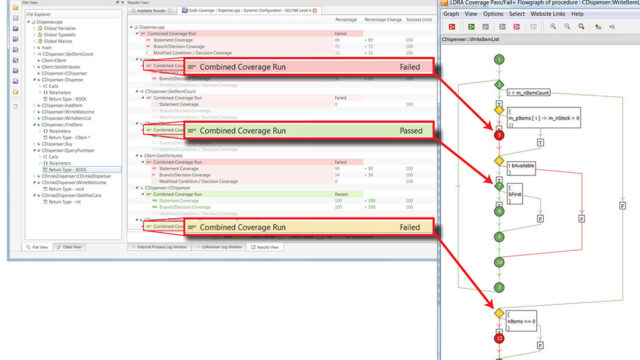Select Return Type - void tree item
This screenshot has width=640, height=360.
click(66, 189)
